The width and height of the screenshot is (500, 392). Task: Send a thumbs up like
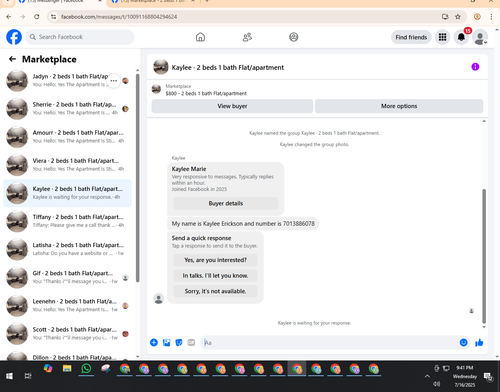(x=479, y=343)
